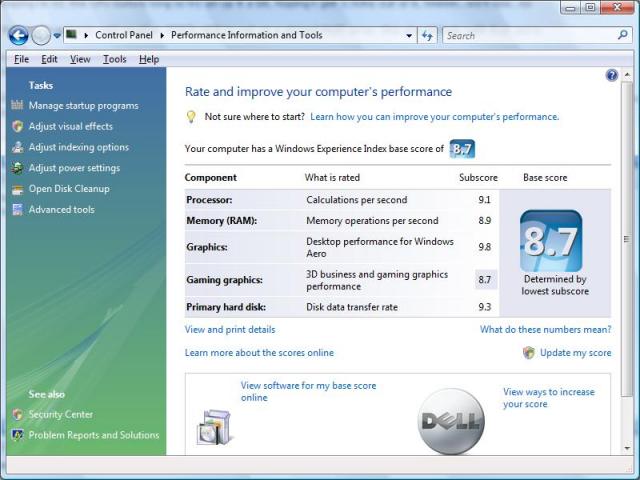Click the Dell logo sphere
The height and width of the screenshot is (480, 640).
click(x=451, y=421)
